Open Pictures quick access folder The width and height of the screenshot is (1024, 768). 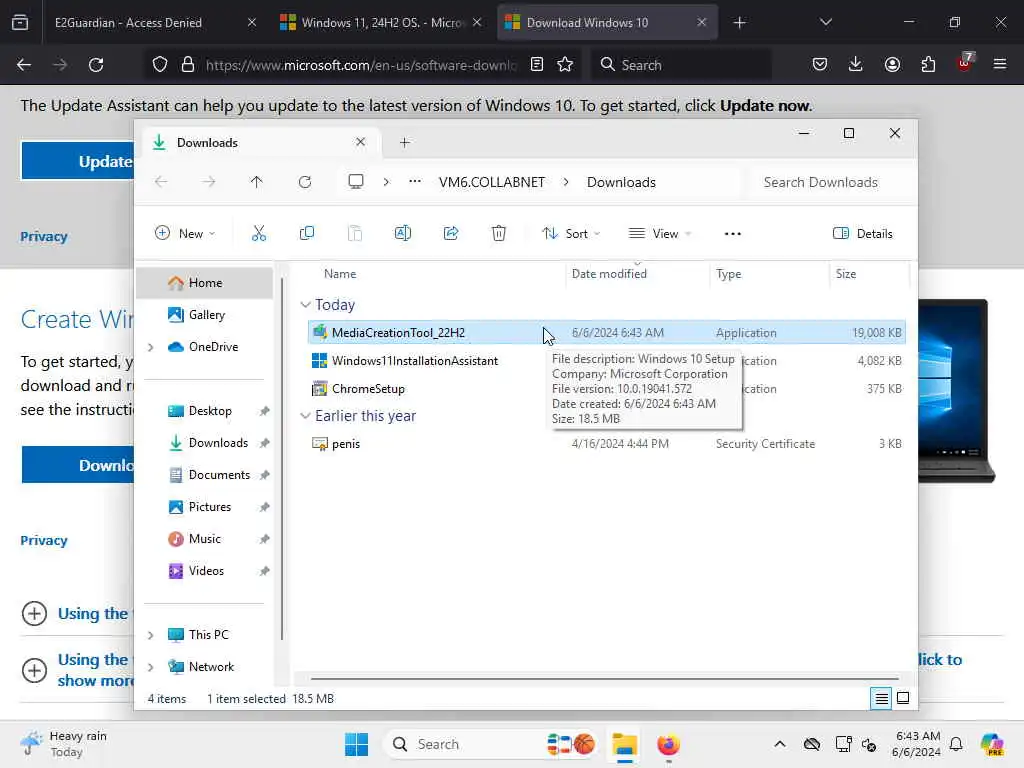[x=204, y=507]
